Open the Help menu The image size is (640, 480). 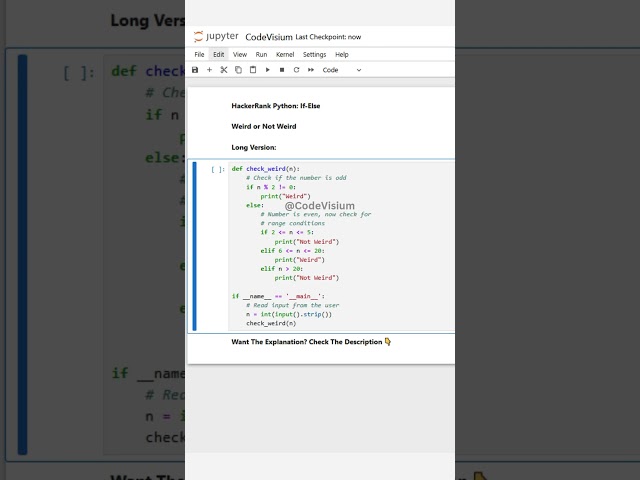click(x=342, y=54)
